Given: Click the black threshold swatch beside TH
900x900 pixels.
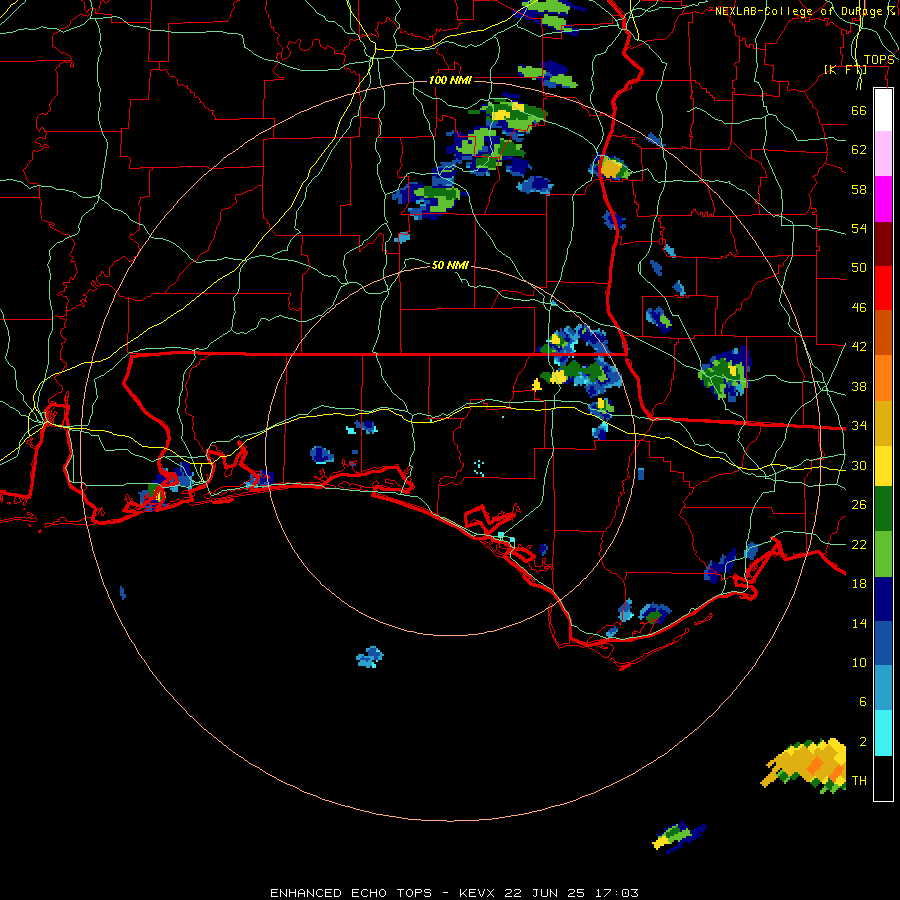Looking at the screenshot, I should [x=883, y=778].
